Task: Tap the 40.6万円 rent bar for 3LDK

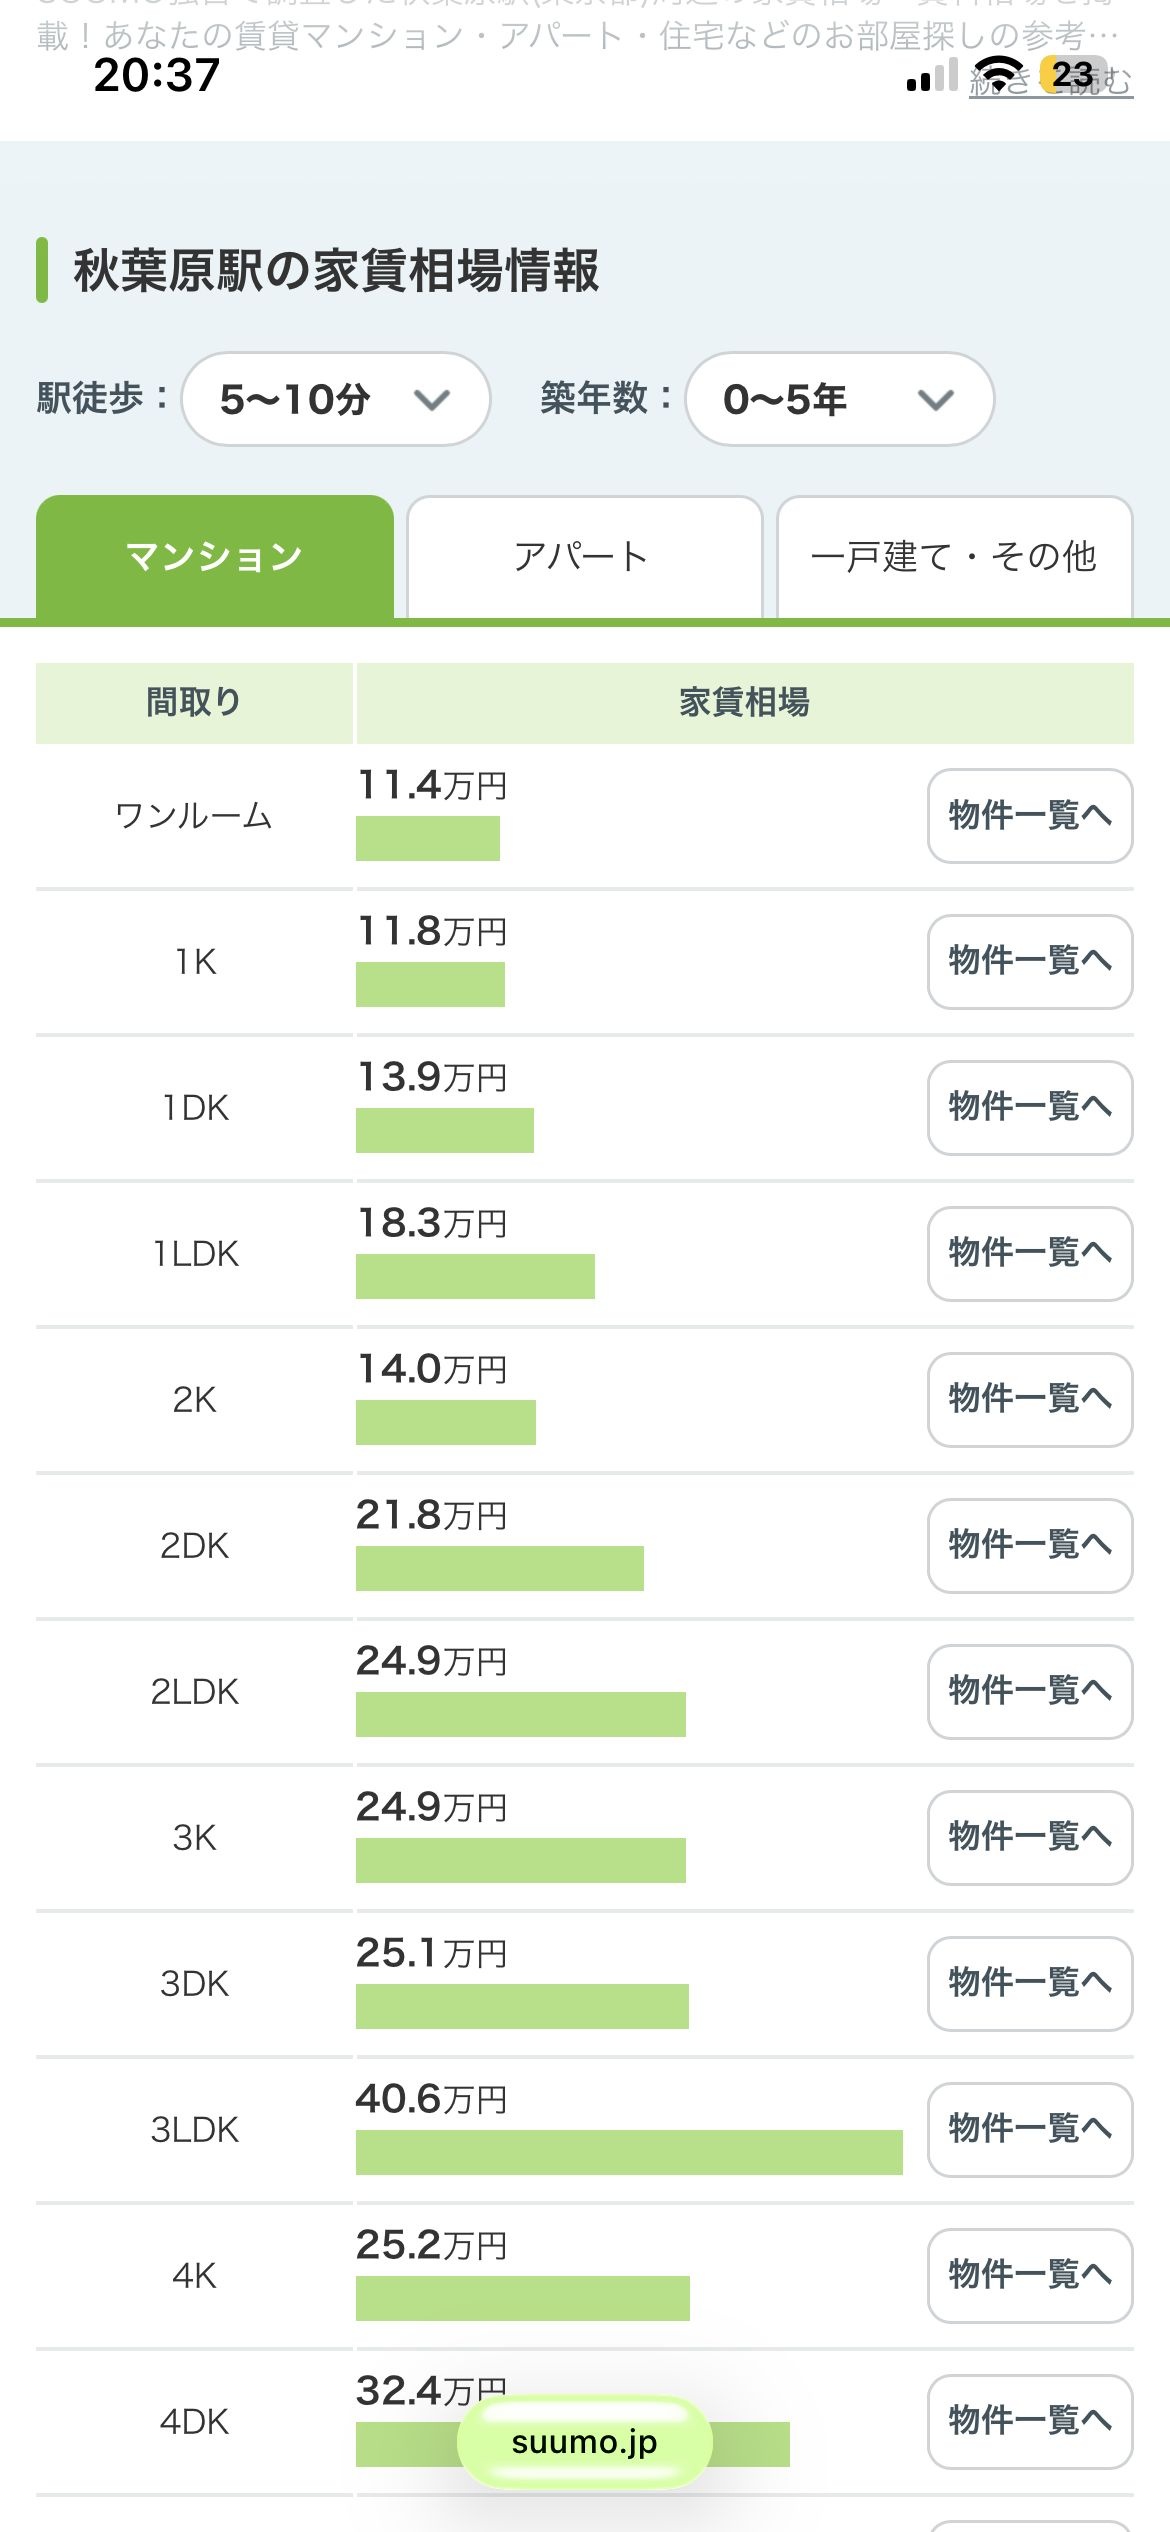Action: point(629,2152)
